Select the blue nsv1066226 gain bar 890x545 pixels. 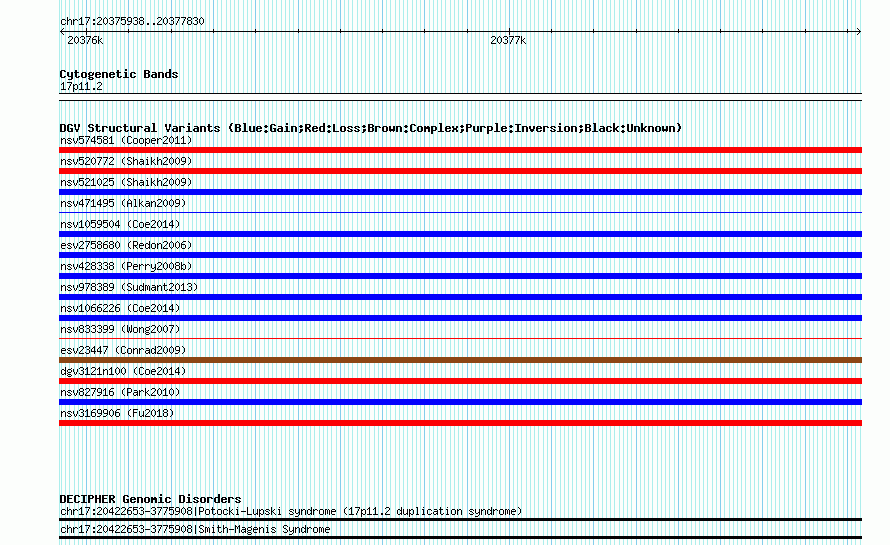(x=460, y=318)
